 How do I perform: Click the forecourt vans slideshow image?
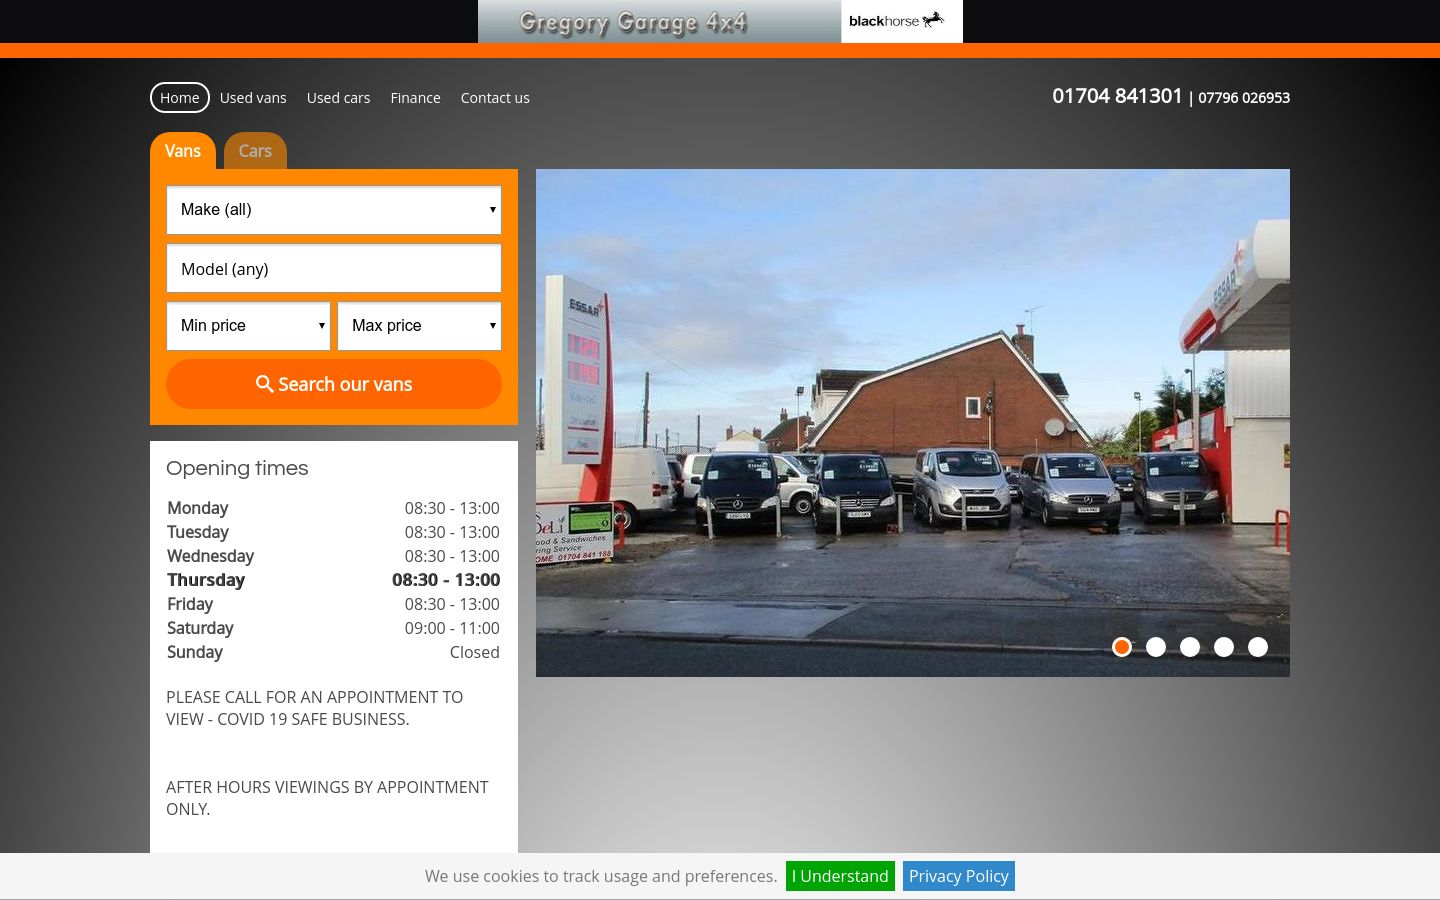click(x=913, y=423)
